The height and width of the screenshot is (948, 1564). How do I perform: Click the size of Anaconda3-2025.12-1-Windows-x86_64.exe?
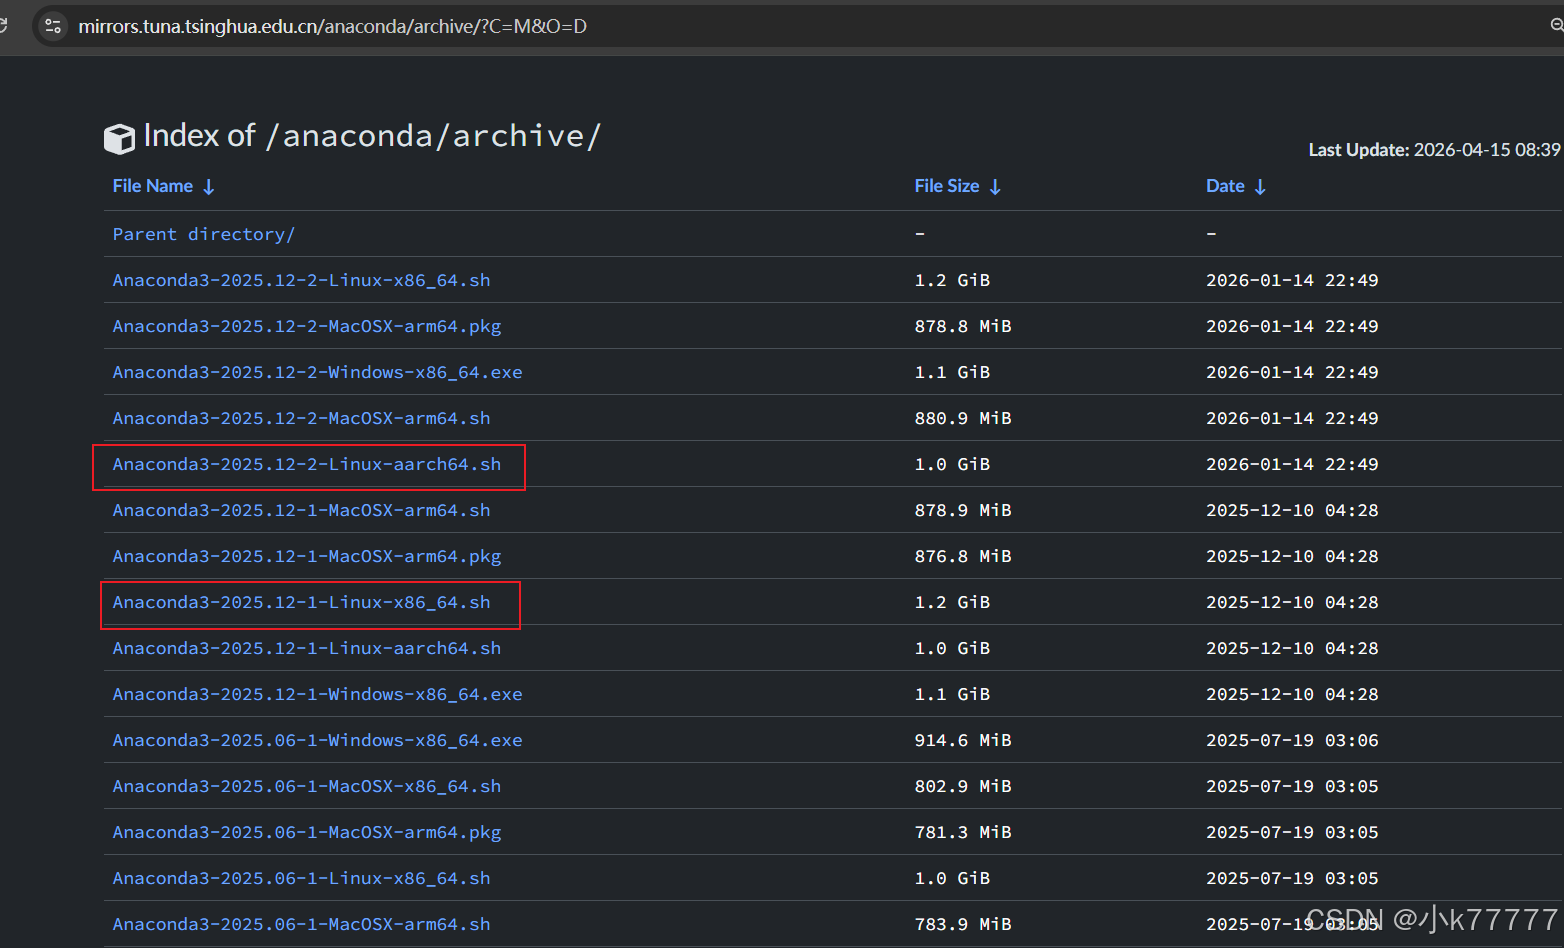point(952,694)
